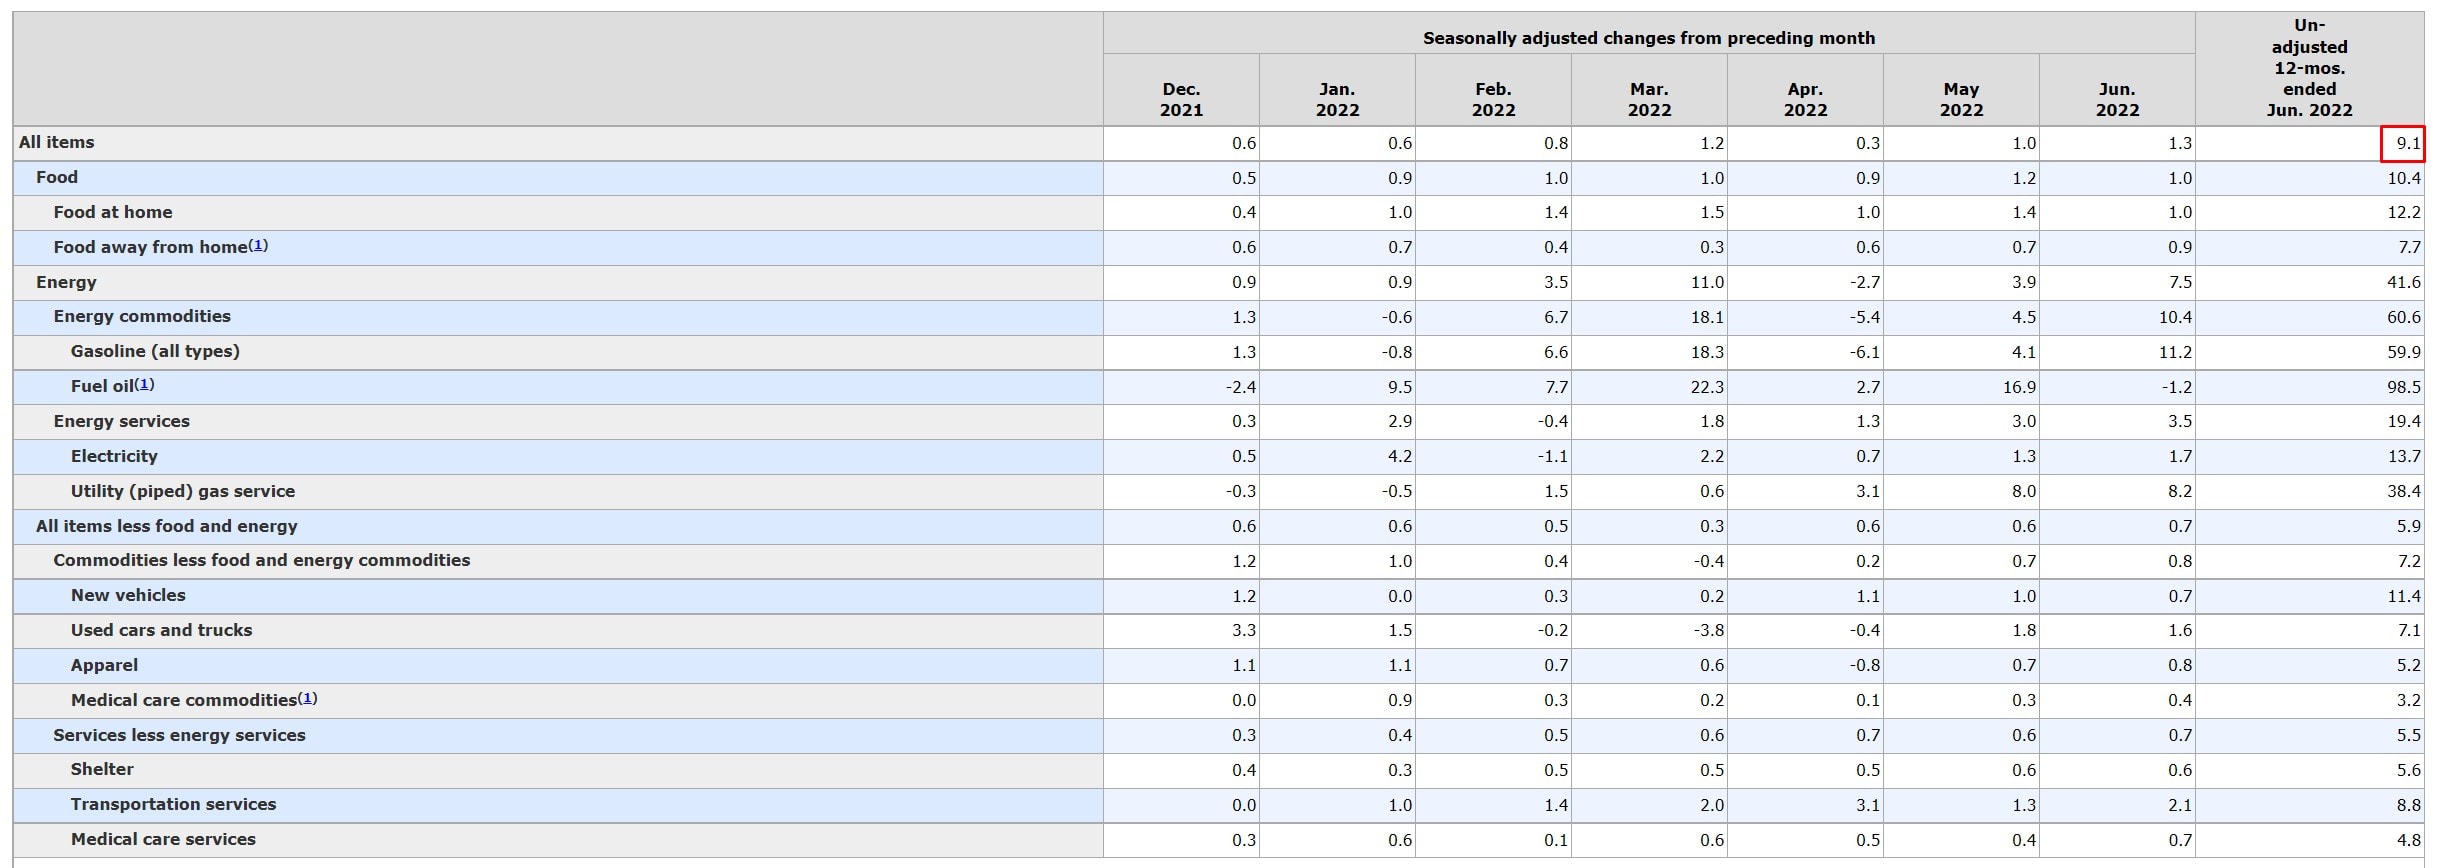The height and width of the screenshot is (868, 2437).
Task: Select the Electricity row label
Action: [x=114, y=456]
